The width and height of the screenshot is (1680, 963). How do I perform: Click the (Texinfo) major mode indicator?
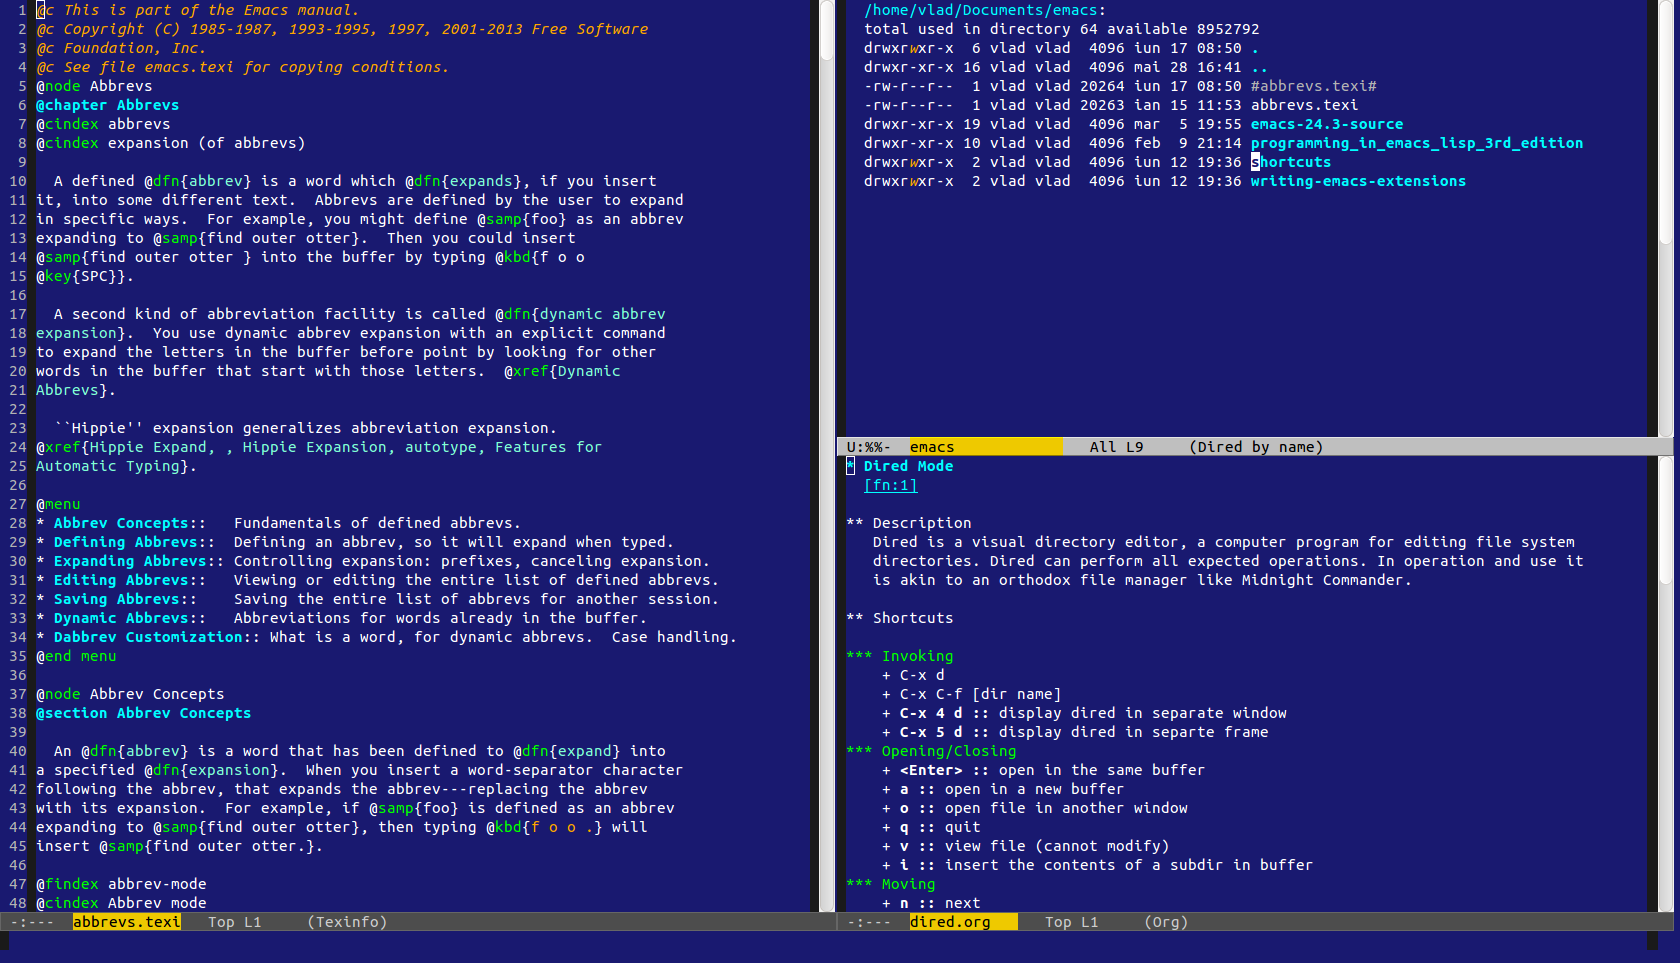tap(347, 922)
